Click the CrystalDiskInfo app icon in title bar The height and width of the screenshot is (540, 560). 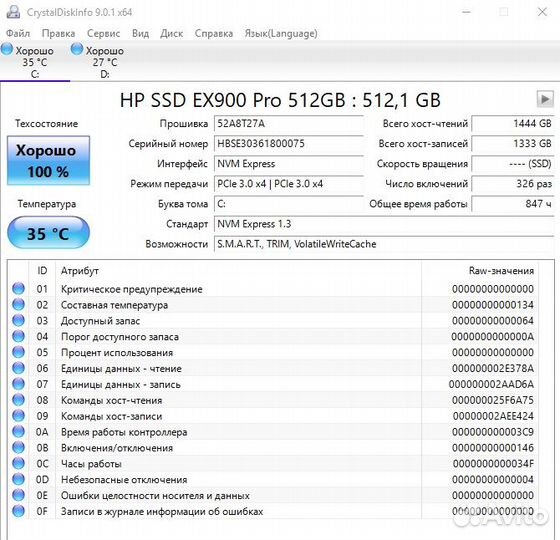click(x=14, y=12)
